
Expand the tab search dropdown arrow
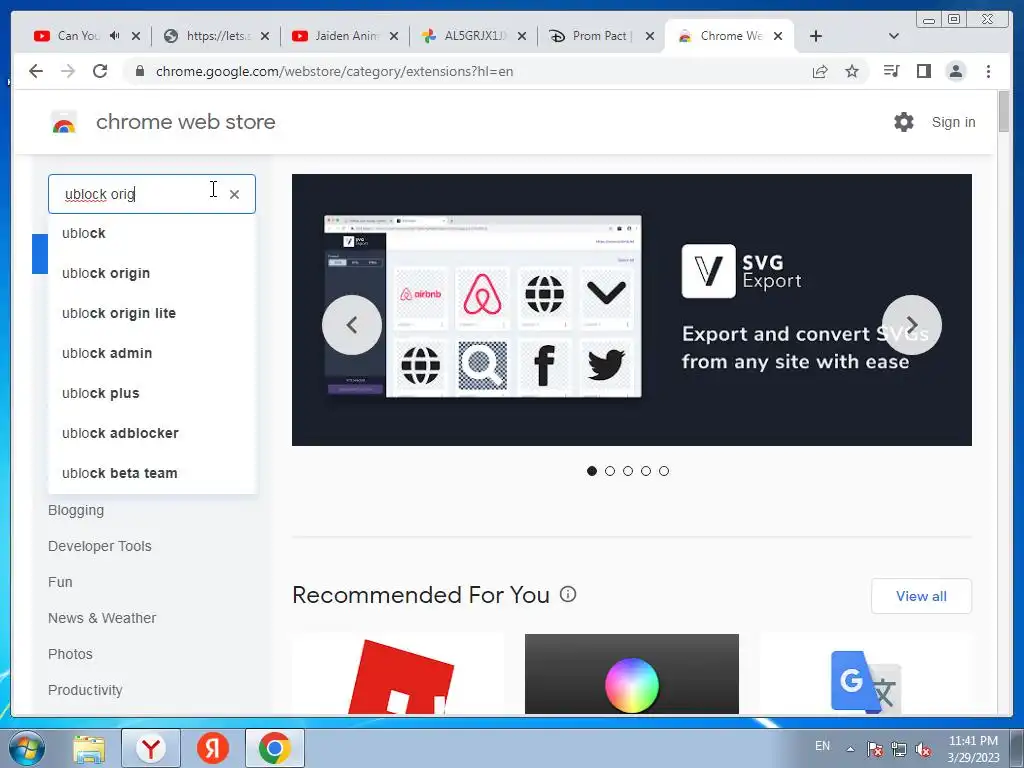893,36
